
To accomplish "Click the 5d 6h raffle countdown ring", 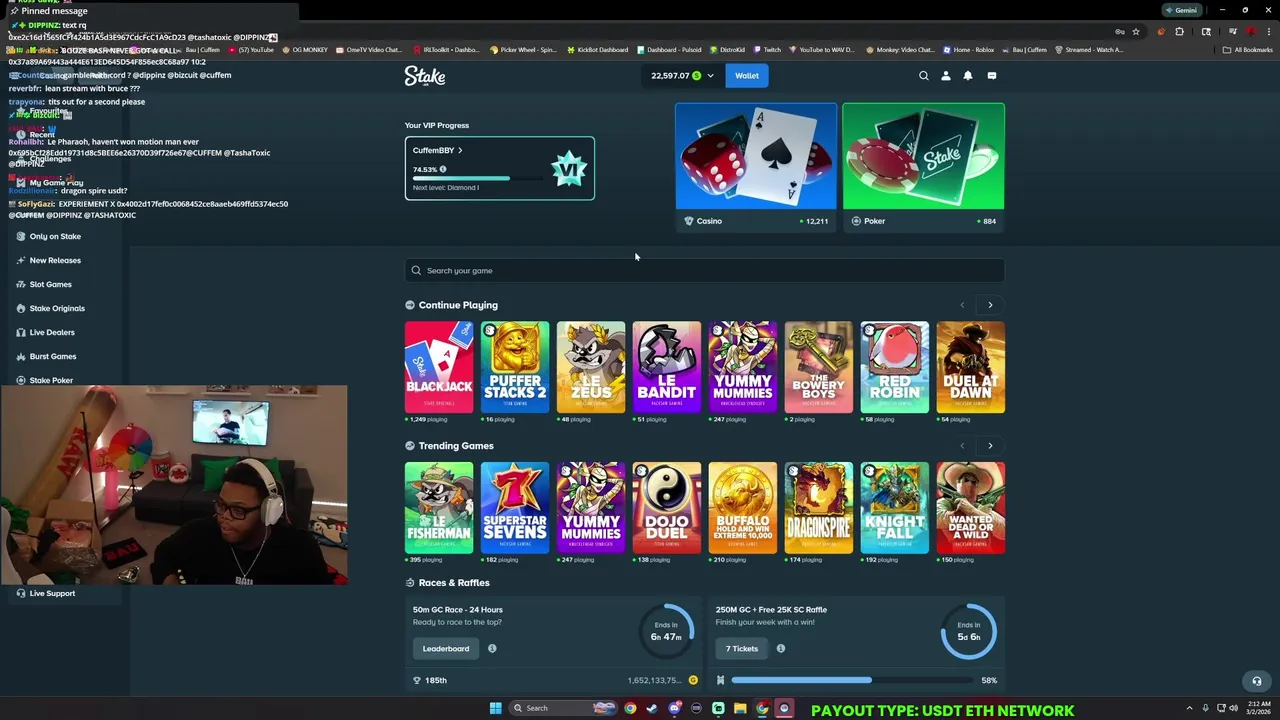I will (x=968, y=631).
